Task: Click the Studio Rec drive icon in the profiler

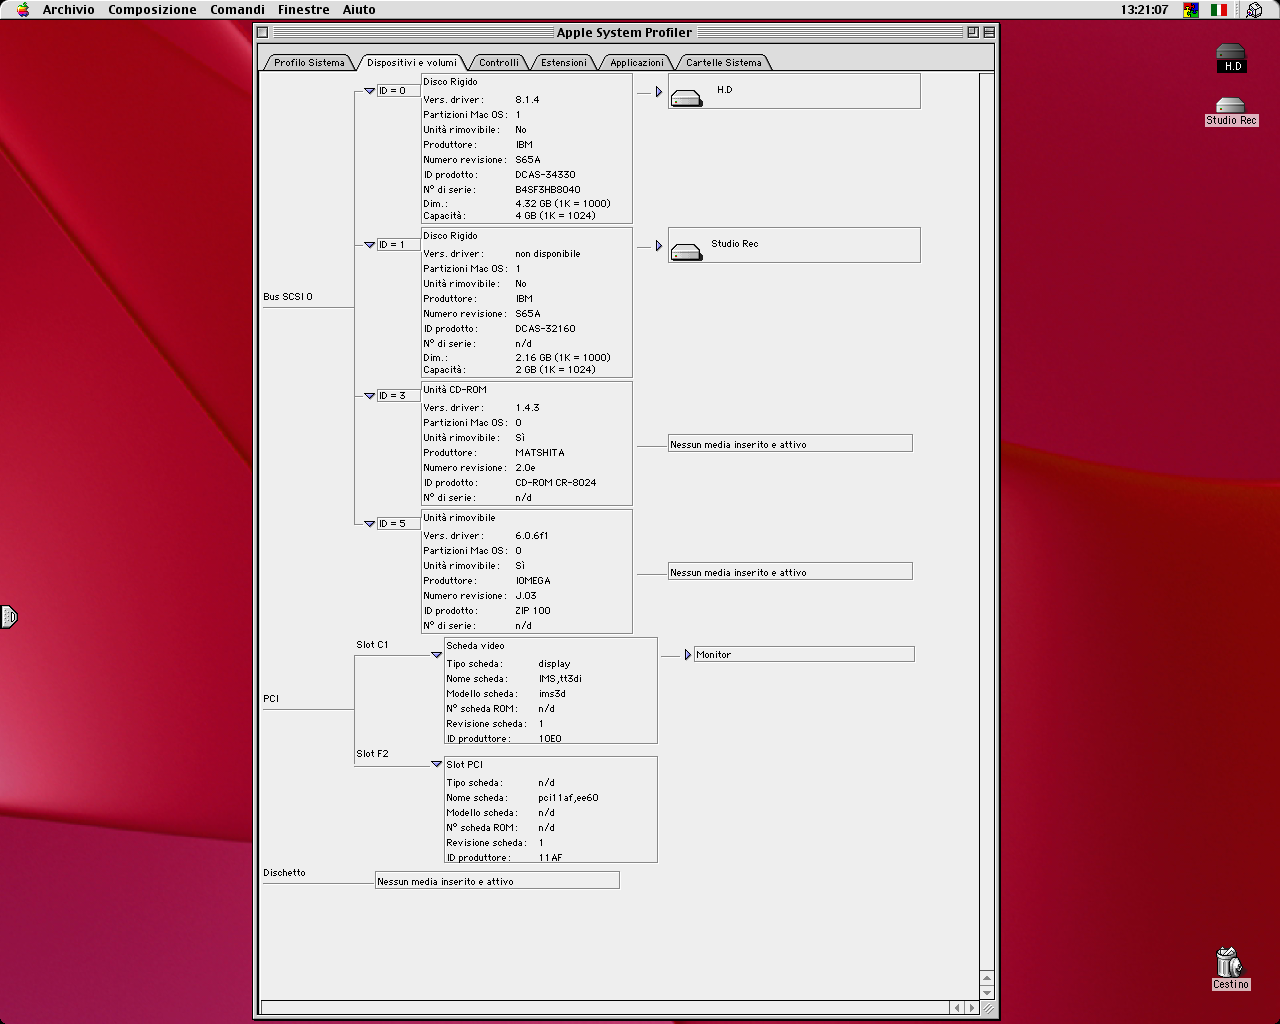Action: [x=687, y=252]
